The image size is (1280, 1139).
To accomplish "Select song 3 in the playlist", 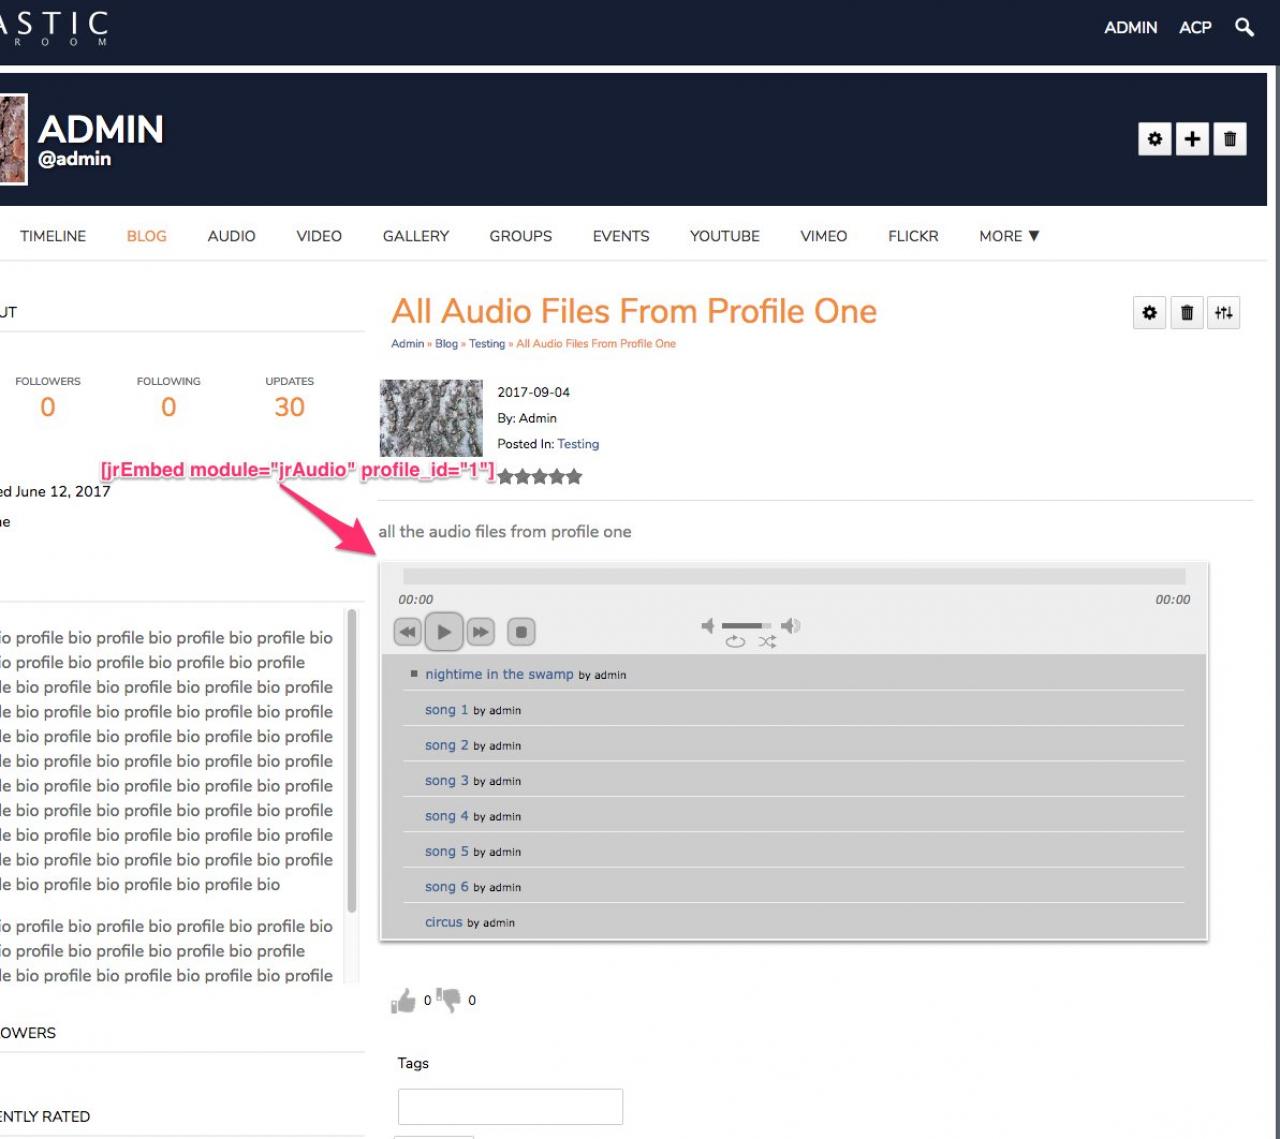I will coord(446,780).
